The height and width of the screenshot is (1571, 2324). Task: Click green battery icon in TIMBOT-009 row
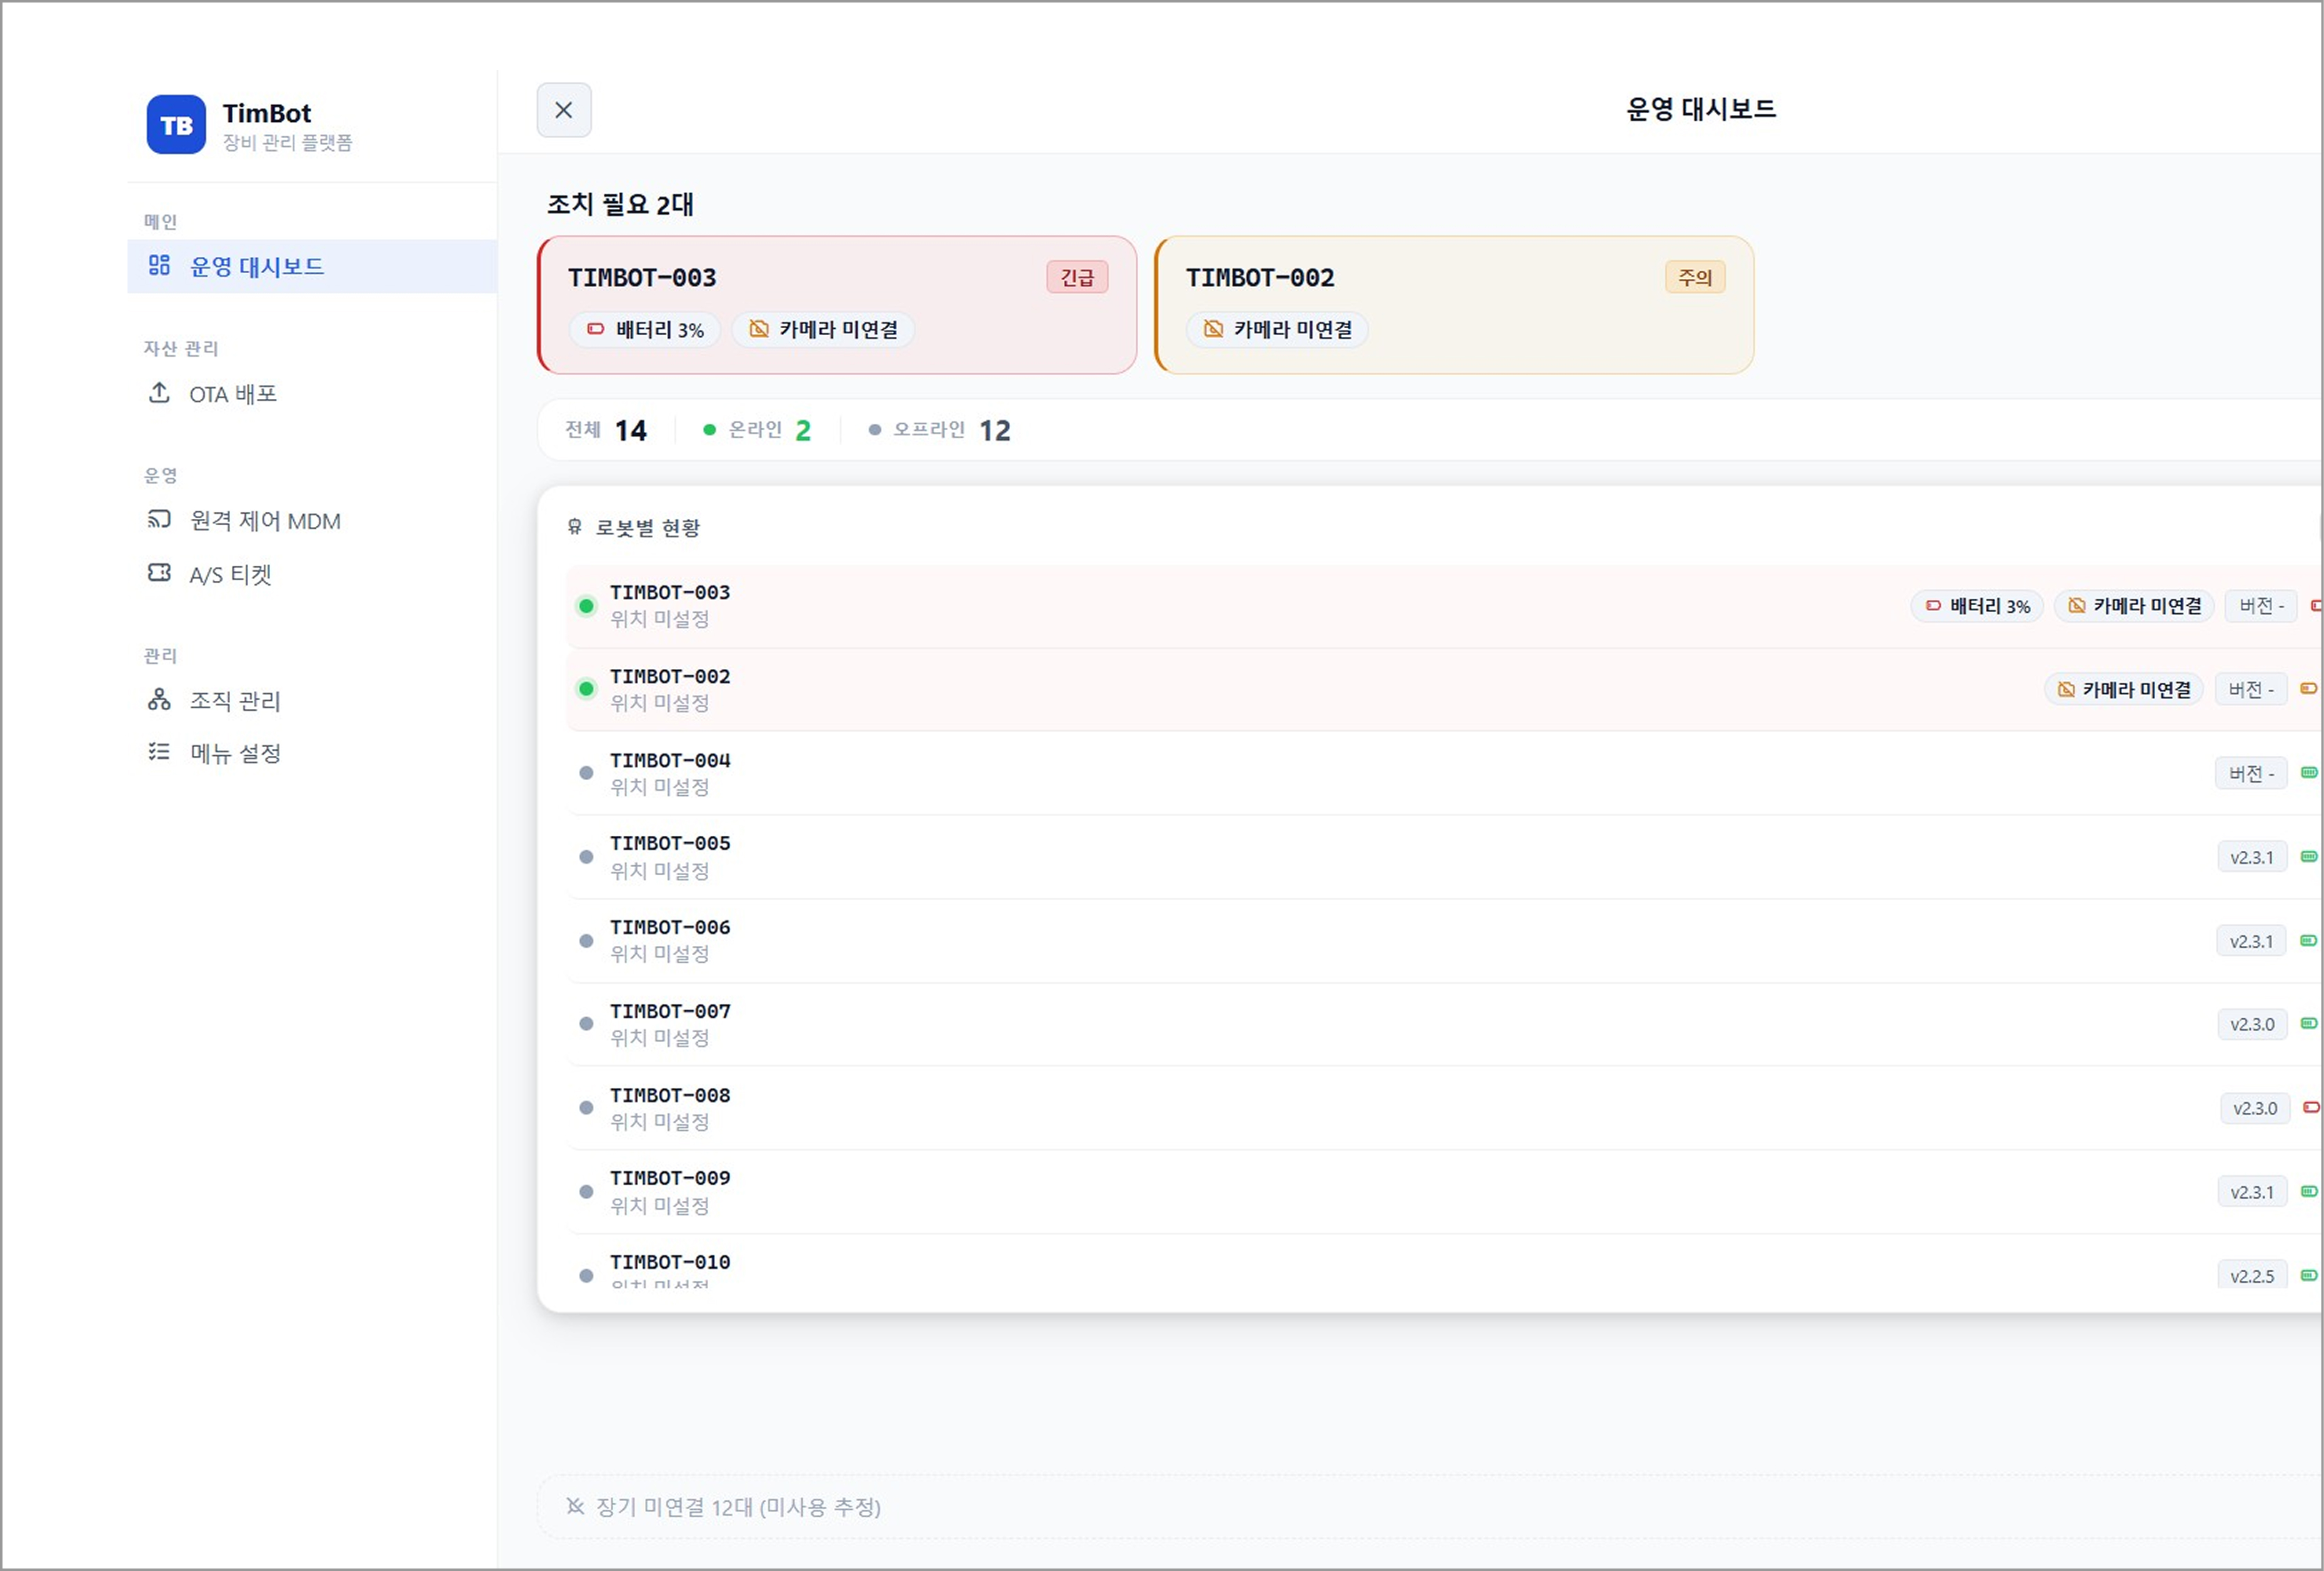[x=2309, y=1191]
